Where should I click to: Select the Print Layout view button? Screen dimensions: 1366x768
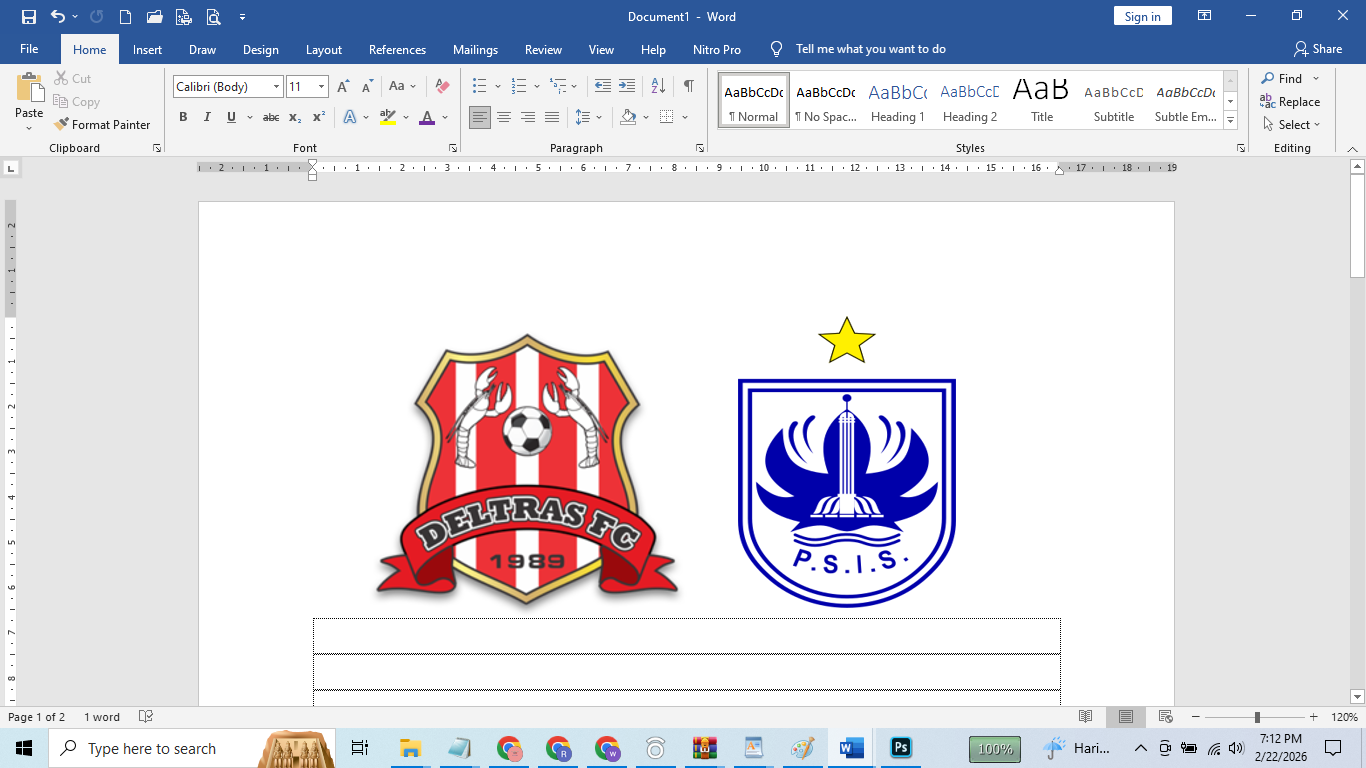[1126, 717]
